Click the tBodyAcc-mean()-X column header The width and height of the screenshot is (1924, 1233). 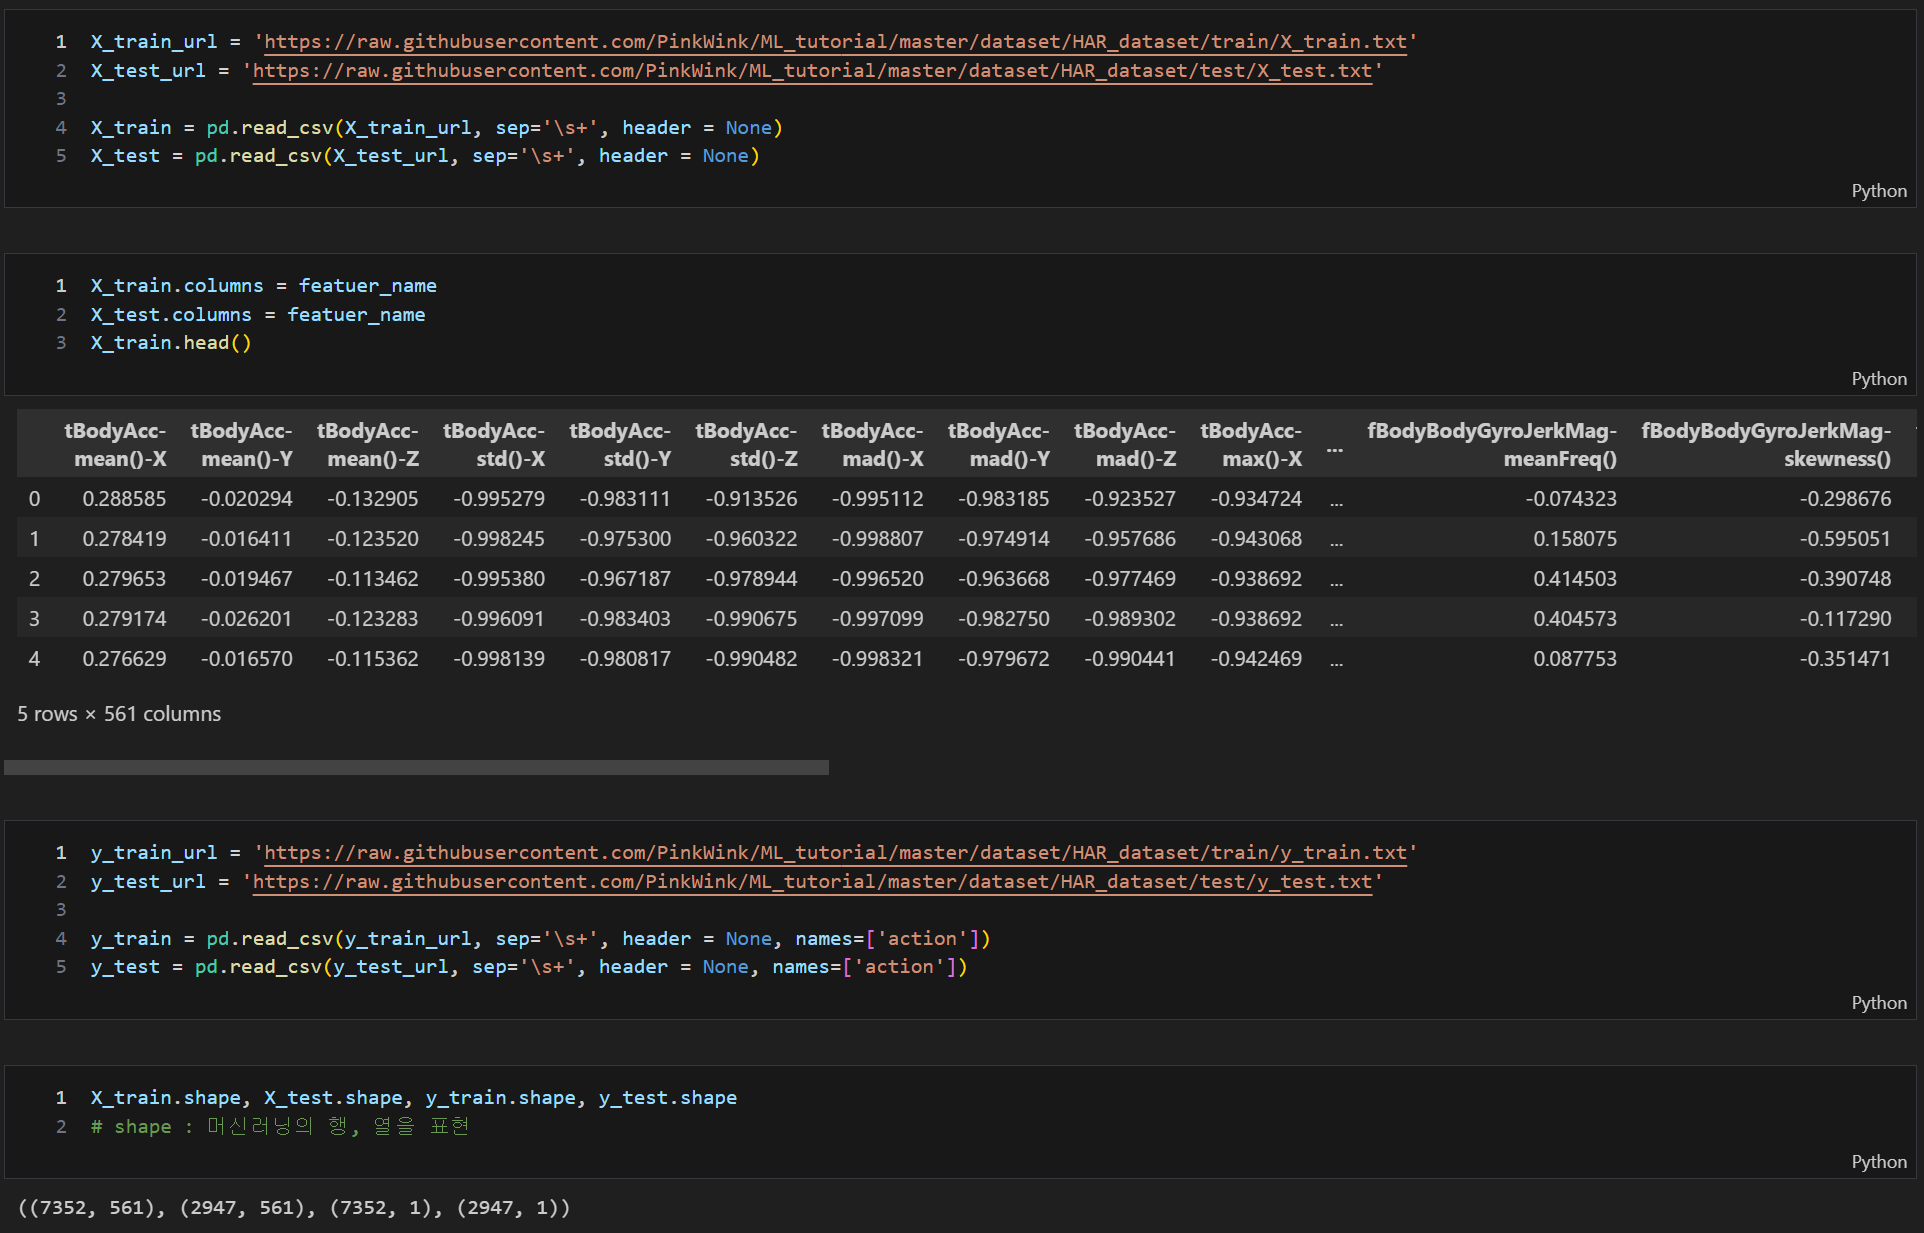pyautogui.click(x=116, y=445)
